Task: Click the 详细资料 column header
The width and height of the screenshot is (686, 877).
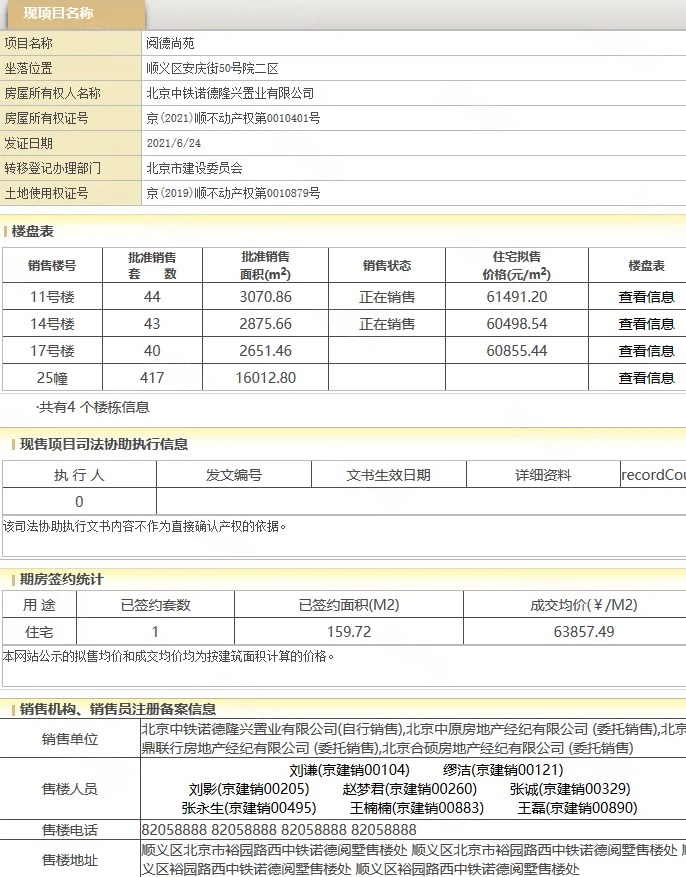Action: [543, 475]
